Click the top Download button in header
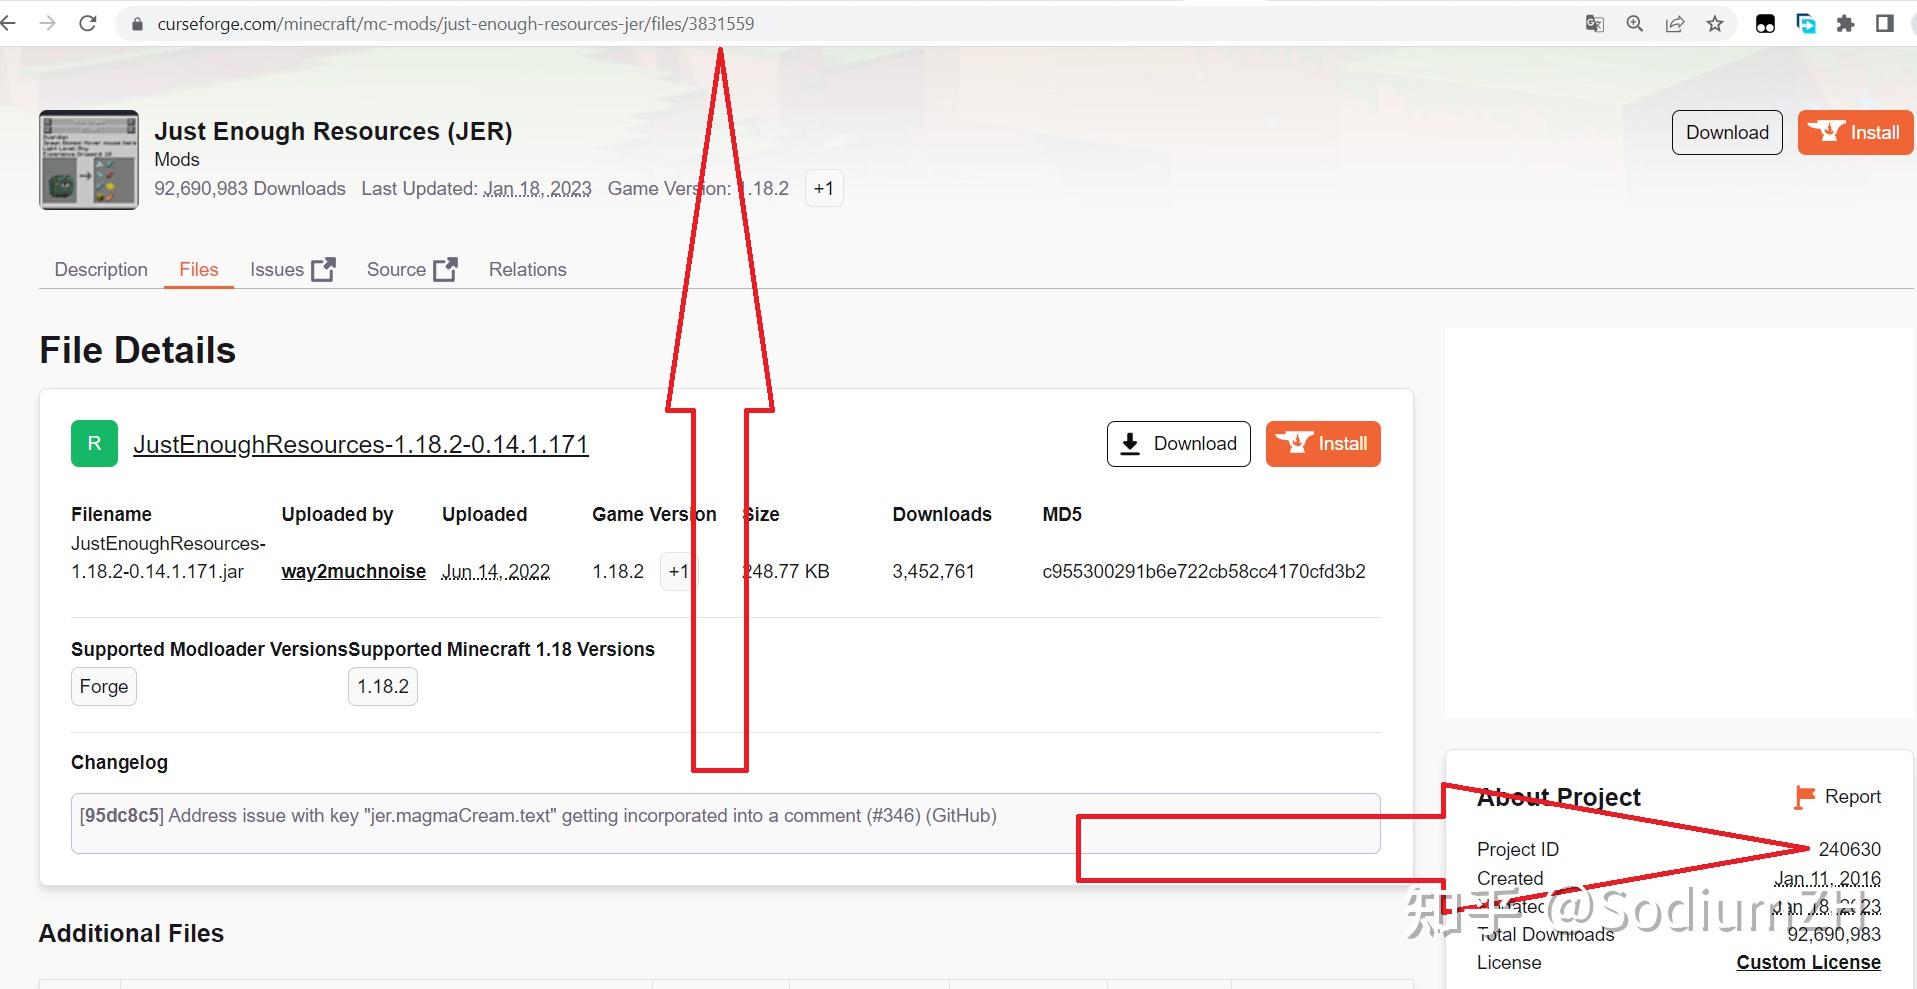Viewport: 1917px width, 989px height. (x=1727, y=132)
